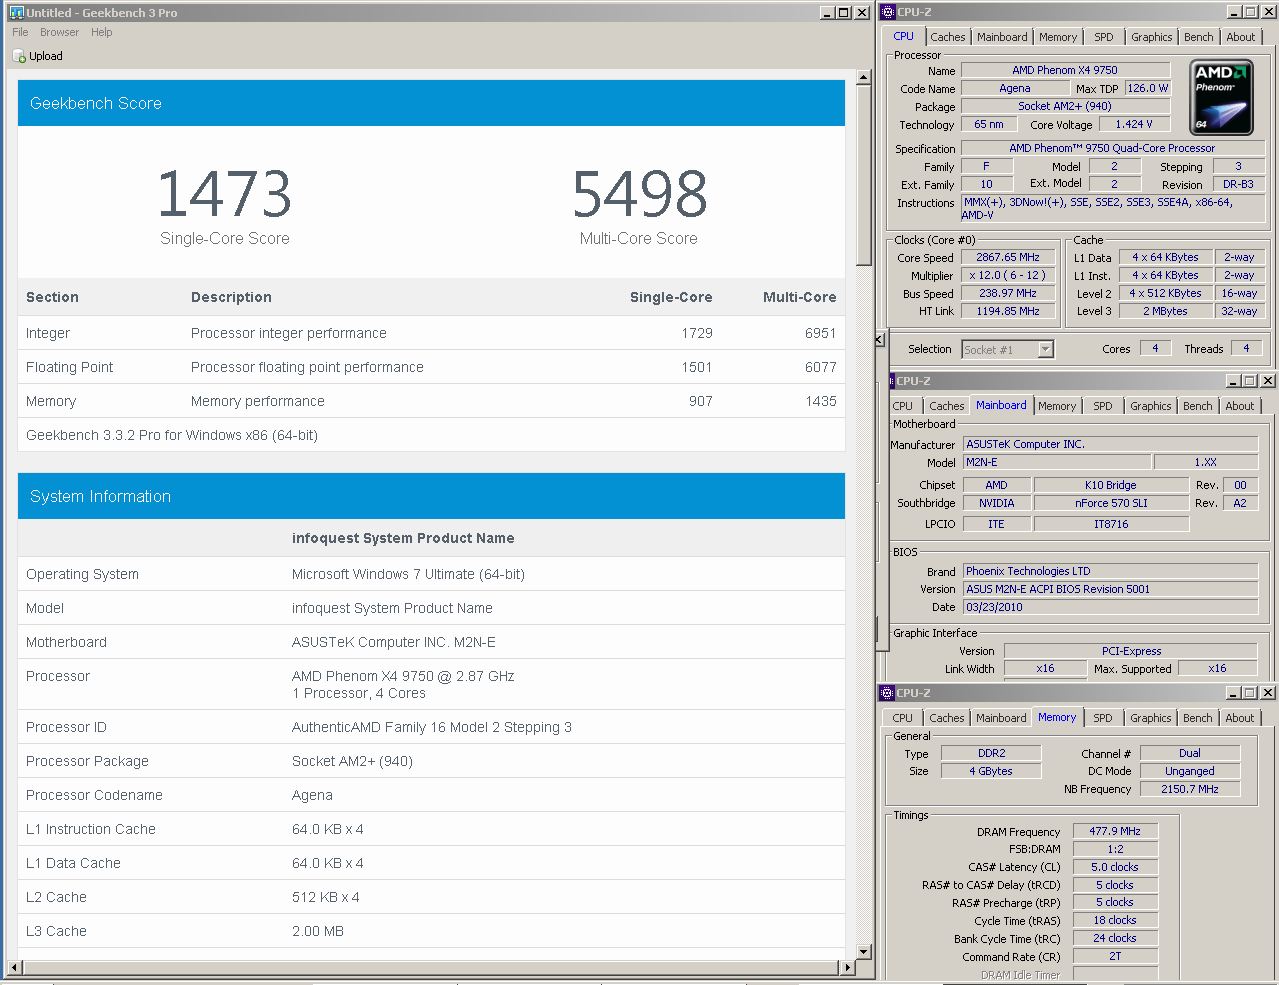Click the Geekbench vertical scrollbar down arrow
This screenshot has width=1279, height=985.
[865, 951]
